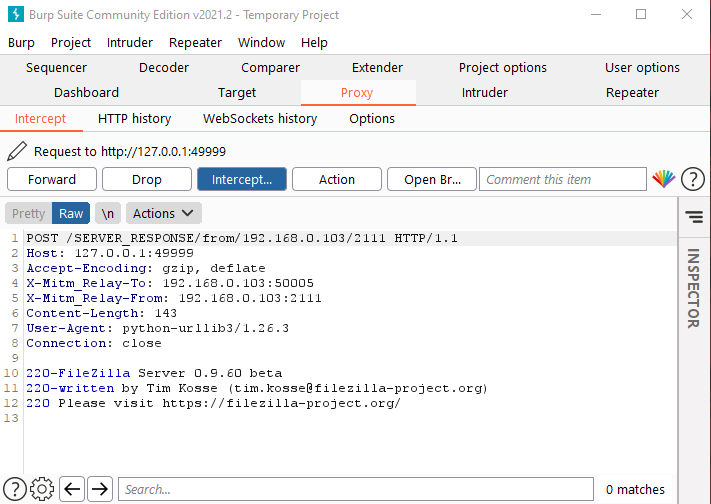Open the Window menu

point(261,43)
